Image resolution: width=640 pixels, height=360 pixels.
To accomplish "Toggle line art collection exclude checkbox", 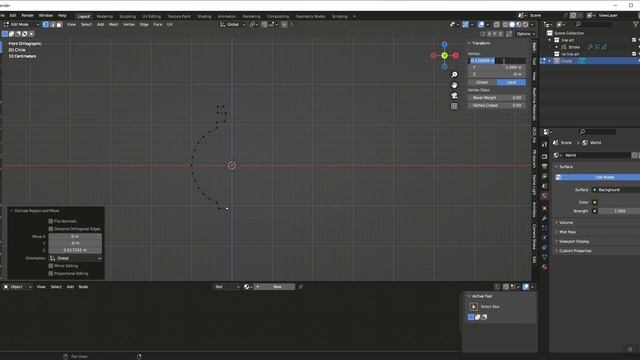I will click(634, 40).
